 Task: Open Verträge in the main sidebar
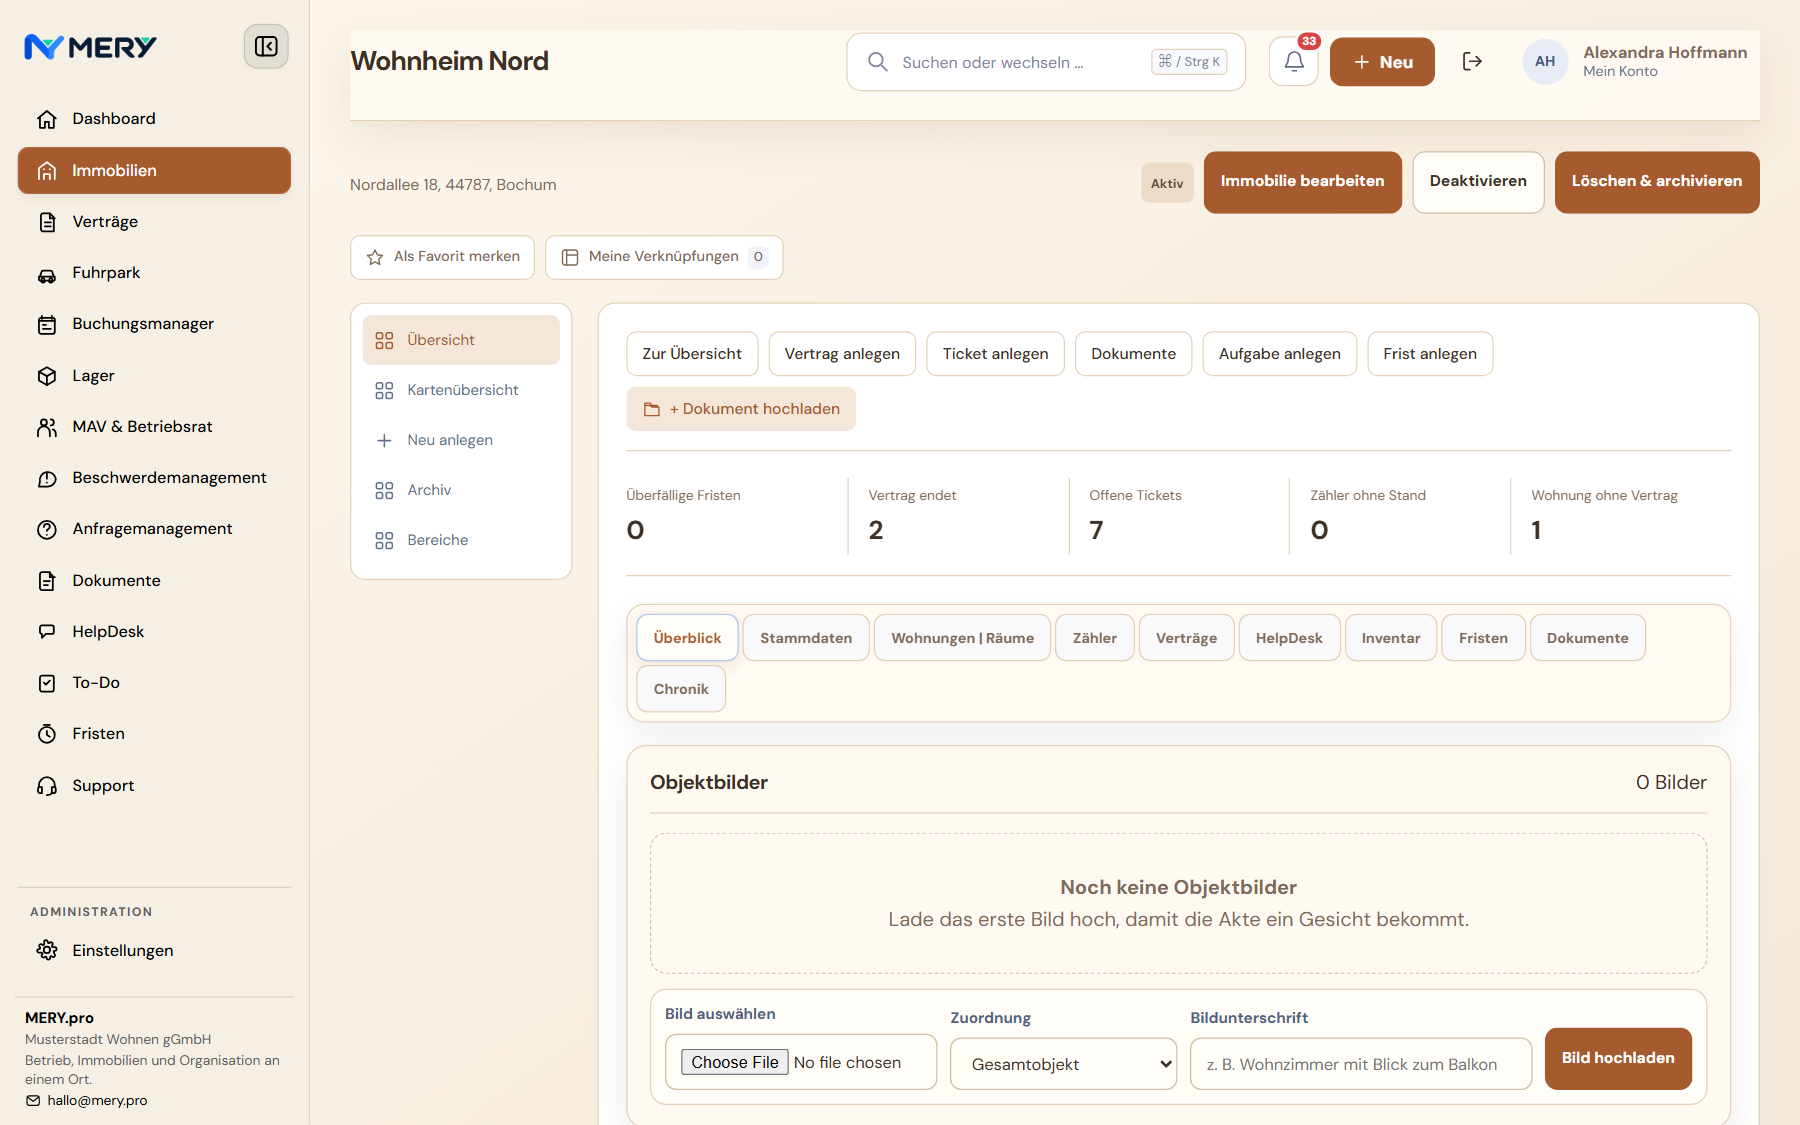tap(154, 222)
